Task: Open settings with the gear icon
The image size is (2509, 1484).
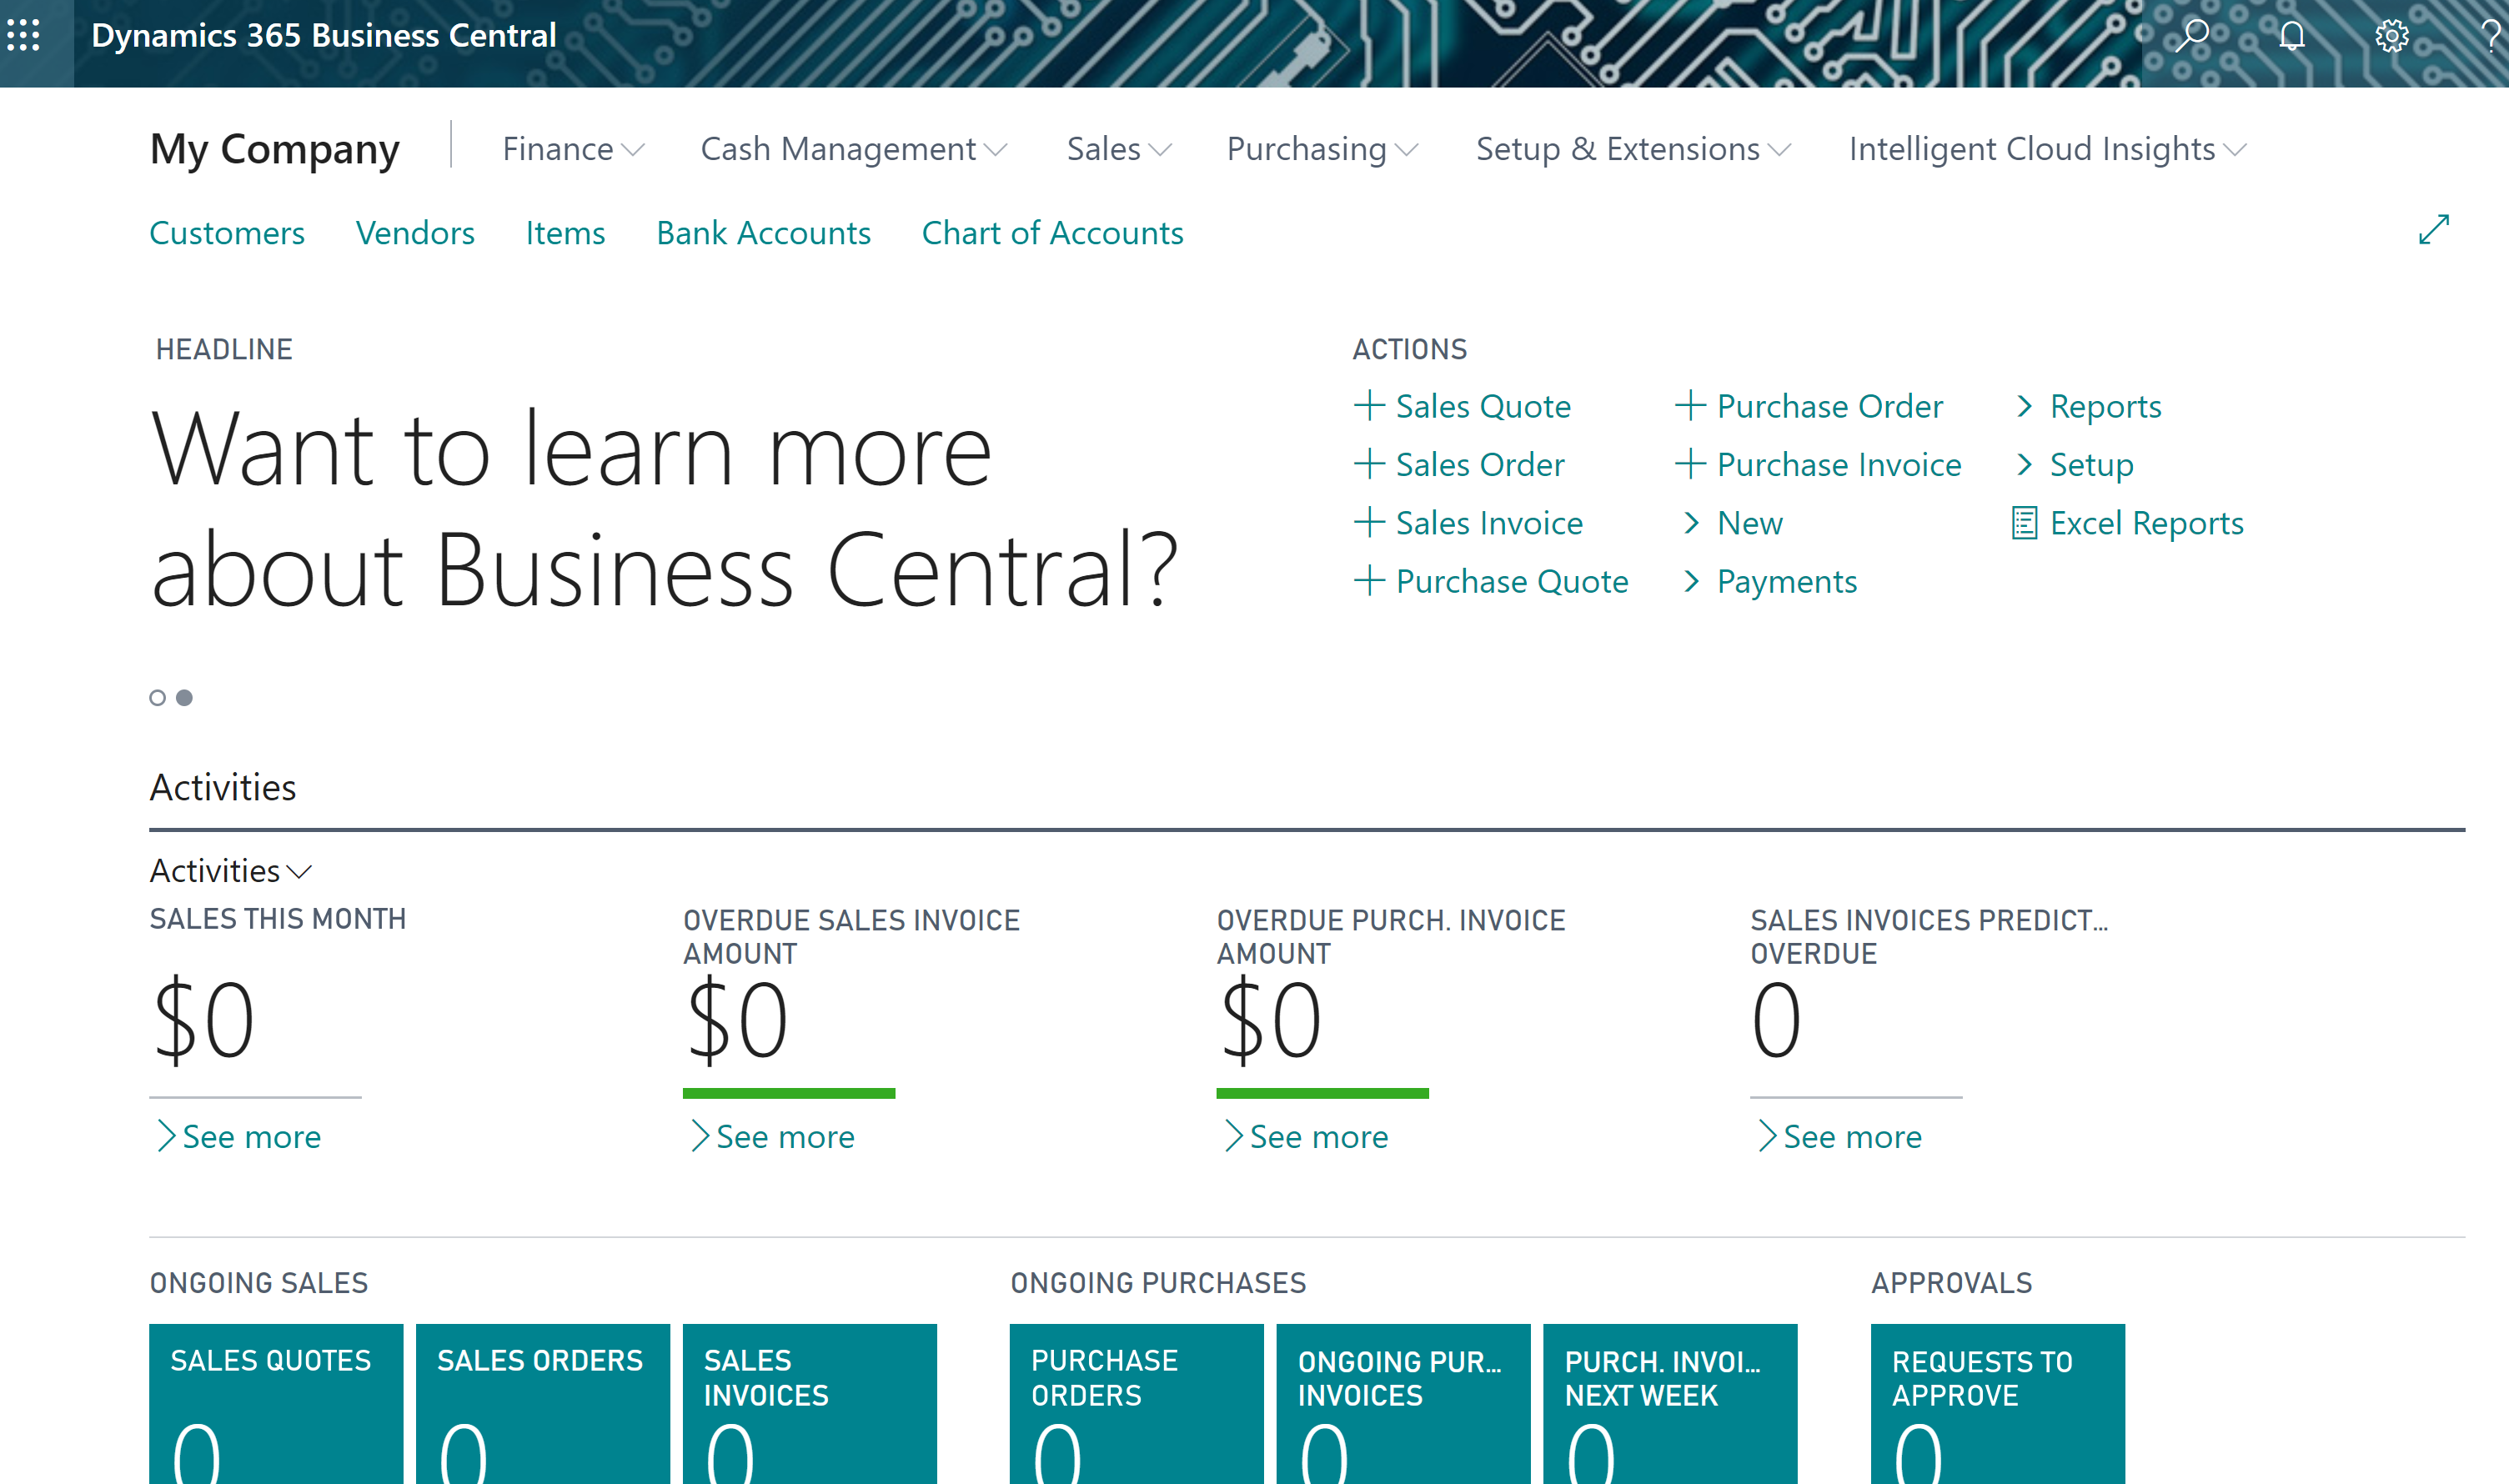Action: click(2392, 35)
